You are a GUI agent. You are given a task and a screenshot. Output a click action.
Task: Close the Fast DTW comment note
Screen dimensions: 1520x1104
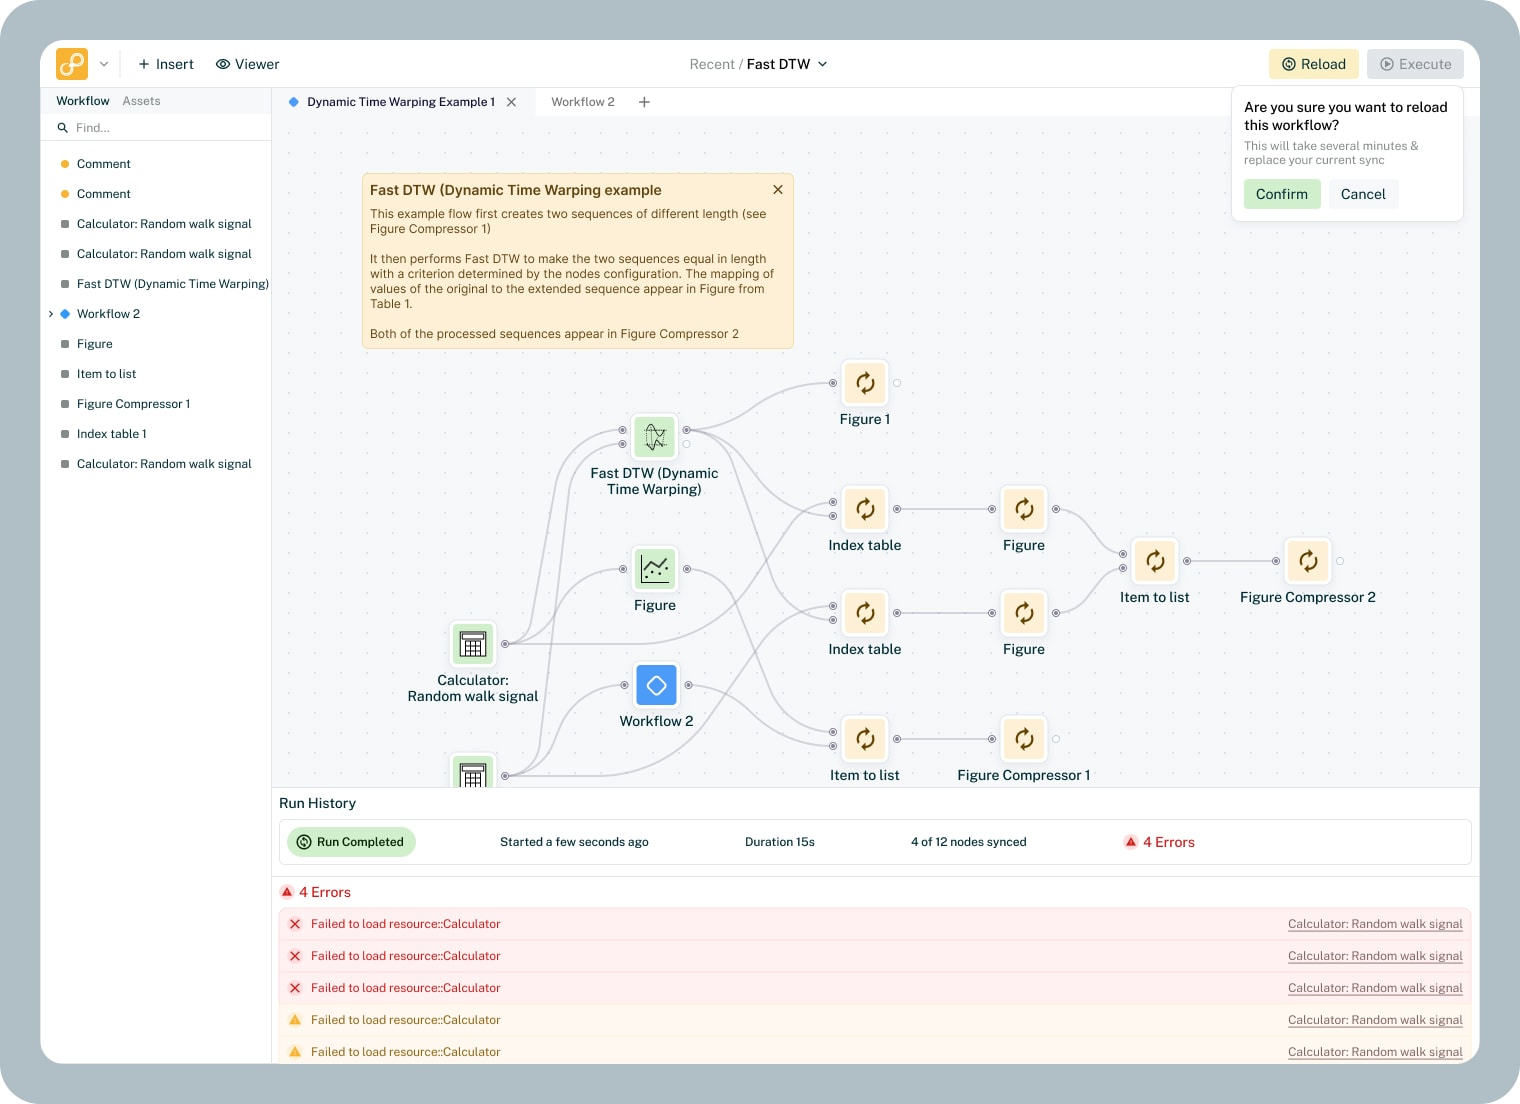(x=778, y=189)
